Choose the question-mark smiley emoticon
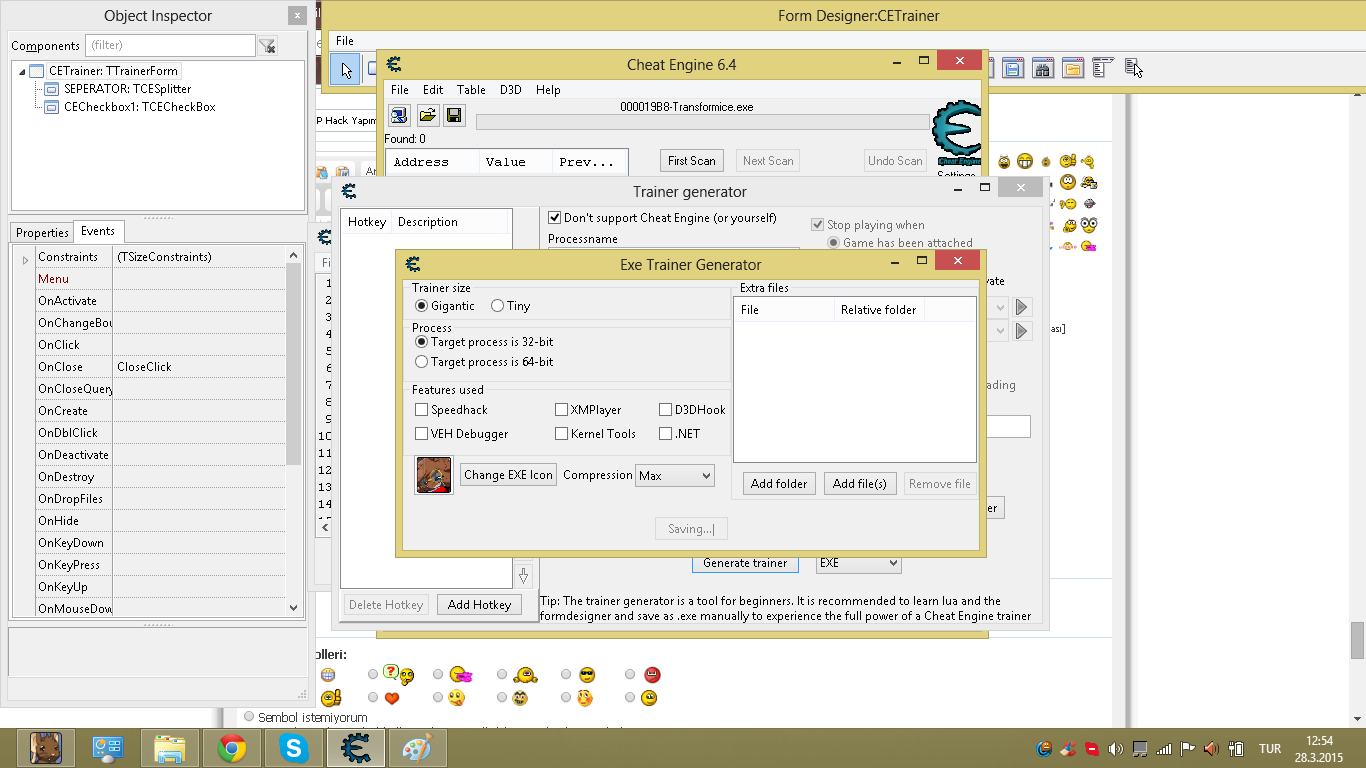 click(x=398, y=675)
